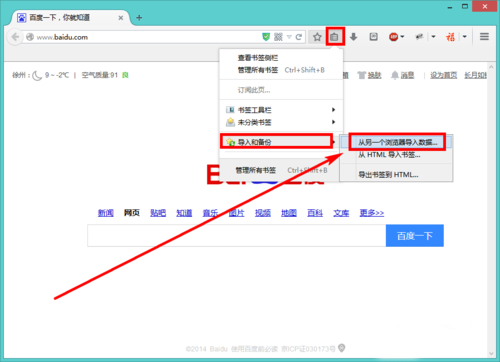The image size is (500, 362).
Task: Go back with the browser back arrow
Action: [x=15, y=37]
